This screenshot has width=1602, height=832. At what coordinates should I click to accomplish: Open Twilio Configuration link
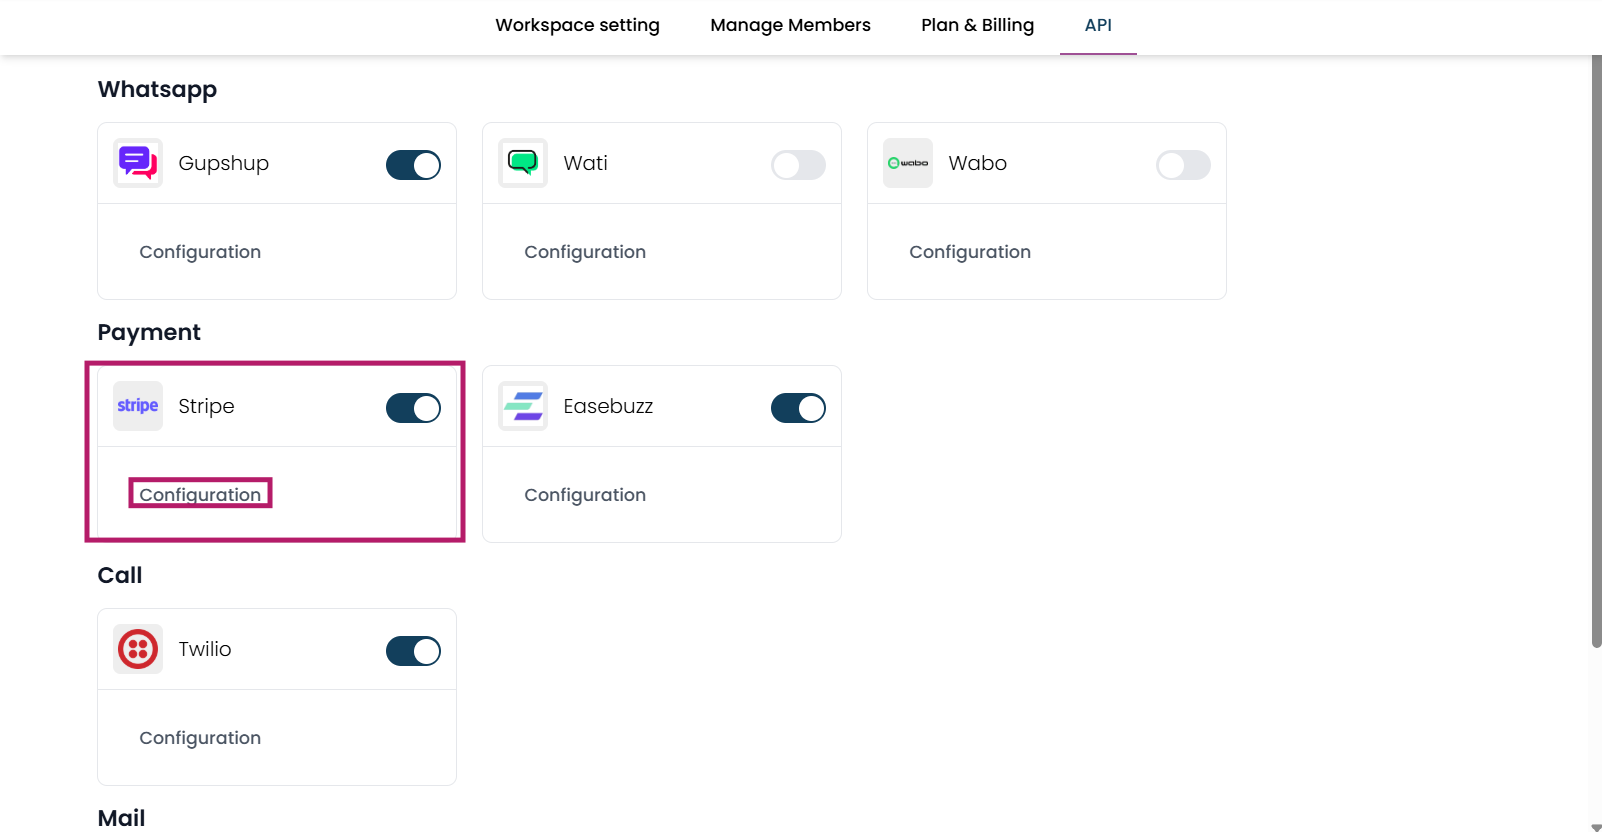pyautogui.click(x=200, y=738)
